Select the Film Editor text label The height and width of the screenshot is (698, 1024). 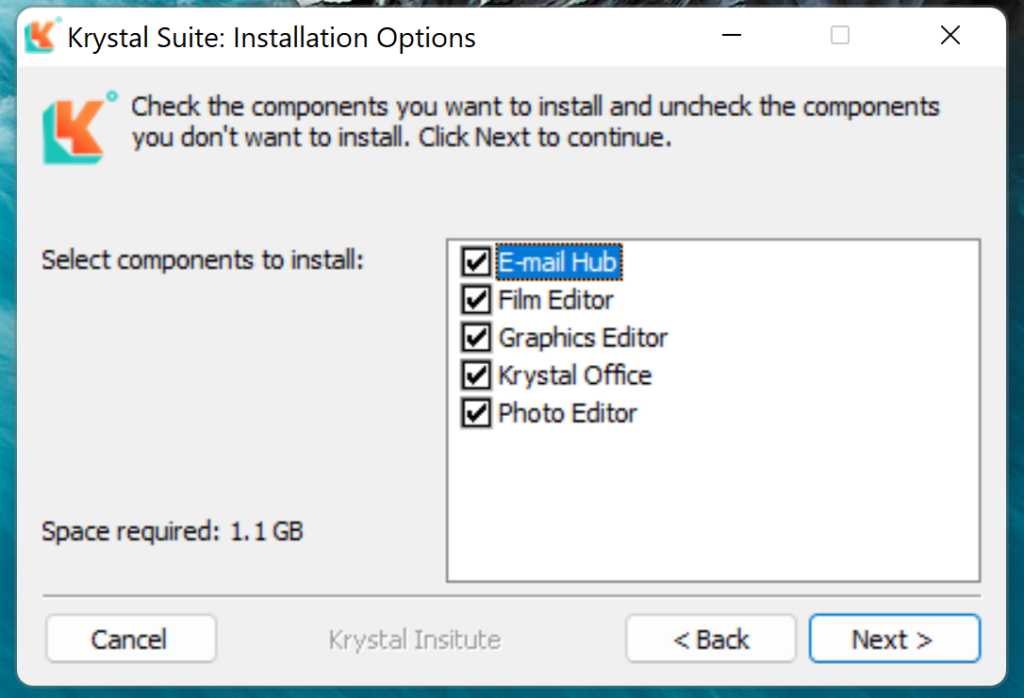pyautogui.click(x=555, y=300)
